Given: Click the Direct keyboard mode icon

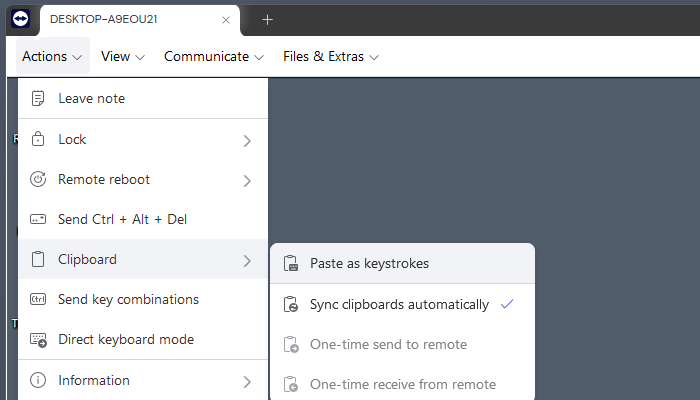Looking at the screenshot, I should (x=38, y=340).
